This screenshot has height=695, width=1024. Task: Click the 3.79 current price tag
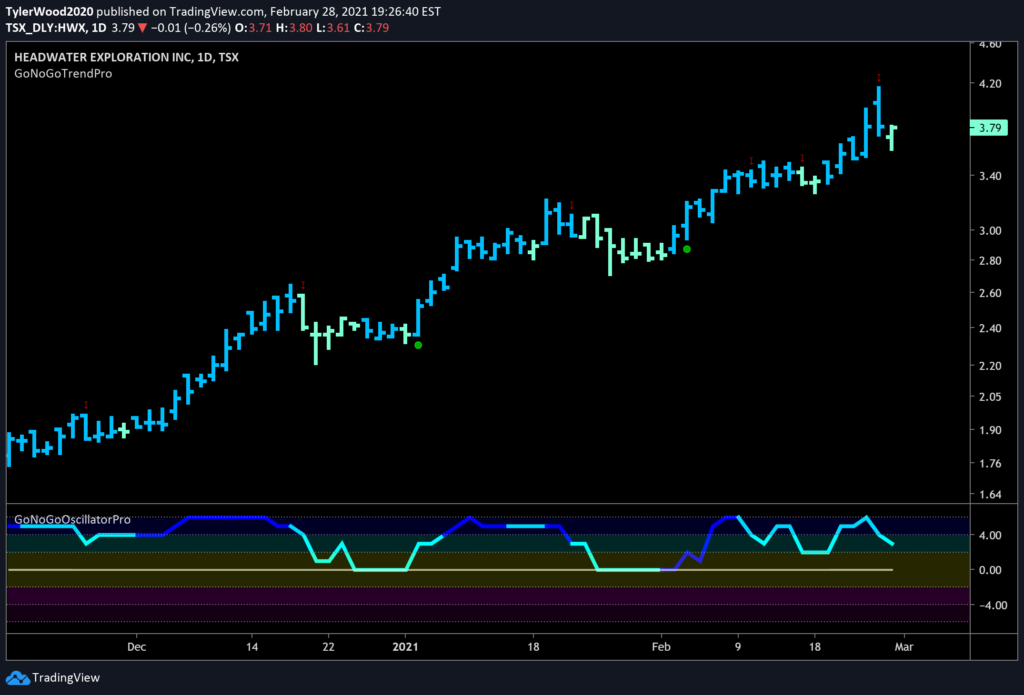pos(990,128)
